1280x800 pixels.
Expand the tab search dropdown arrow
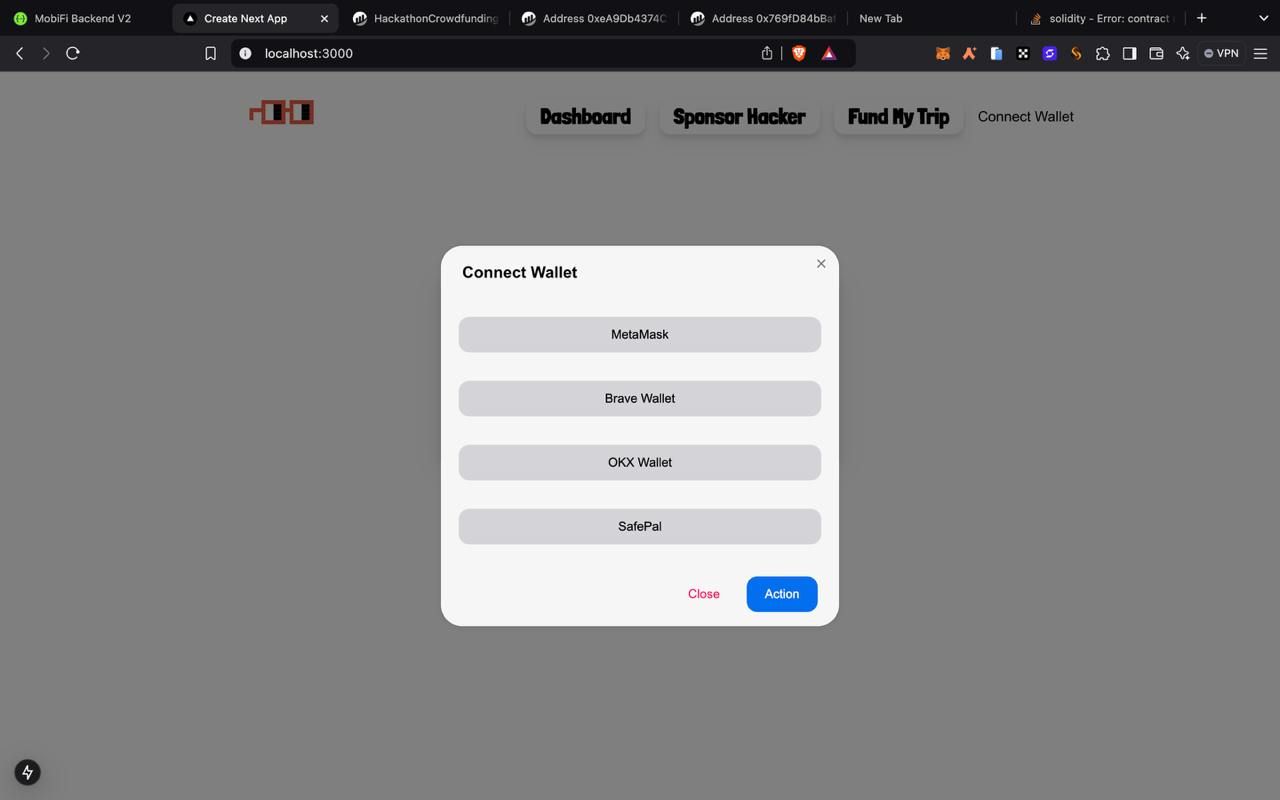point(1262,18)
